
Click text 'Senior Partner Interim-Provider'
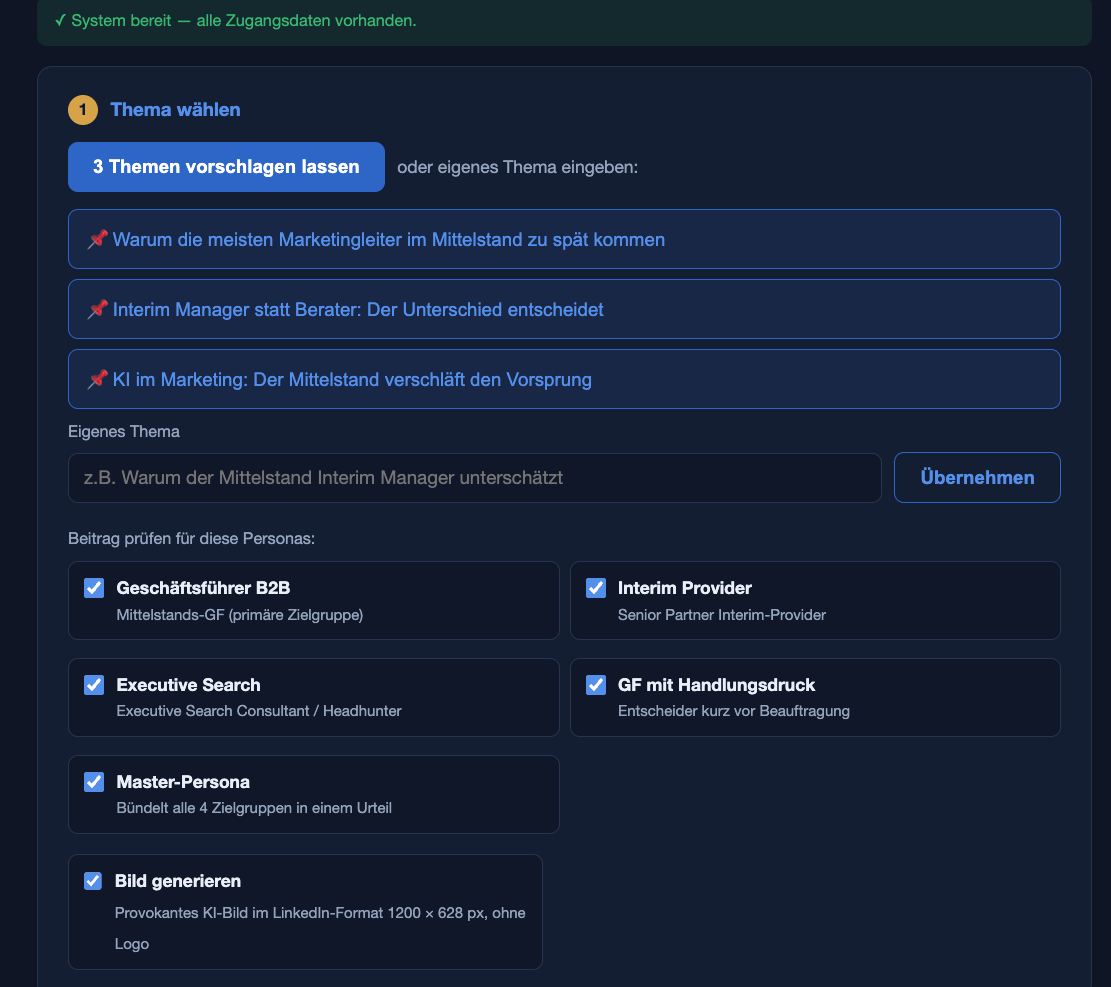coord(722,615)
